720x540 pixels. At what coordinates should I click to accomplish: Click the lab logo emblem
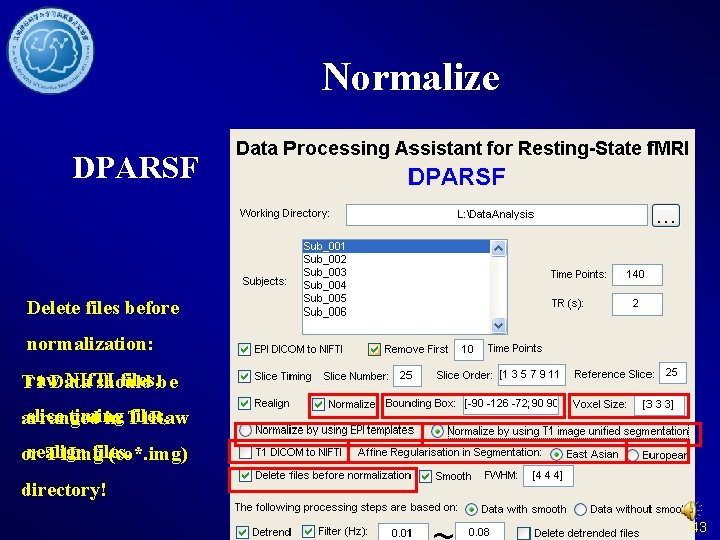51,50
